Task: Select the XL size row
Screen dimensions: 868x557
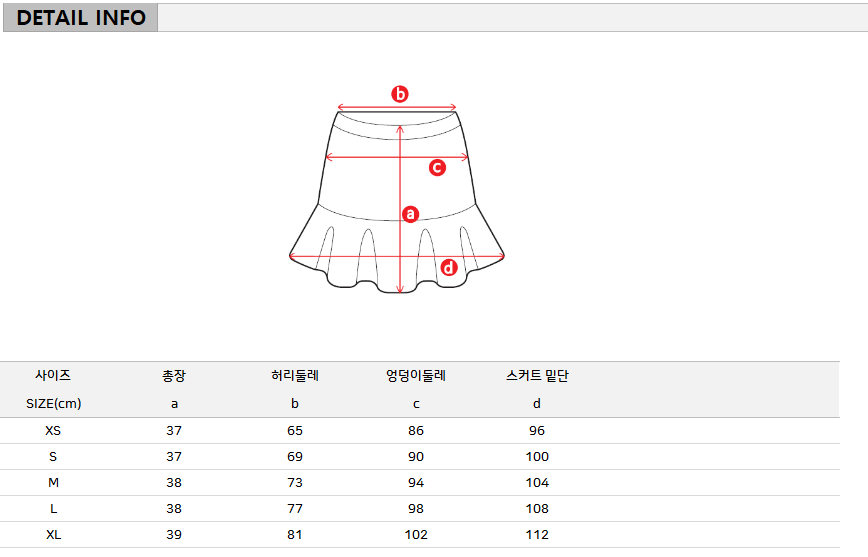Action: click(53, 535)
